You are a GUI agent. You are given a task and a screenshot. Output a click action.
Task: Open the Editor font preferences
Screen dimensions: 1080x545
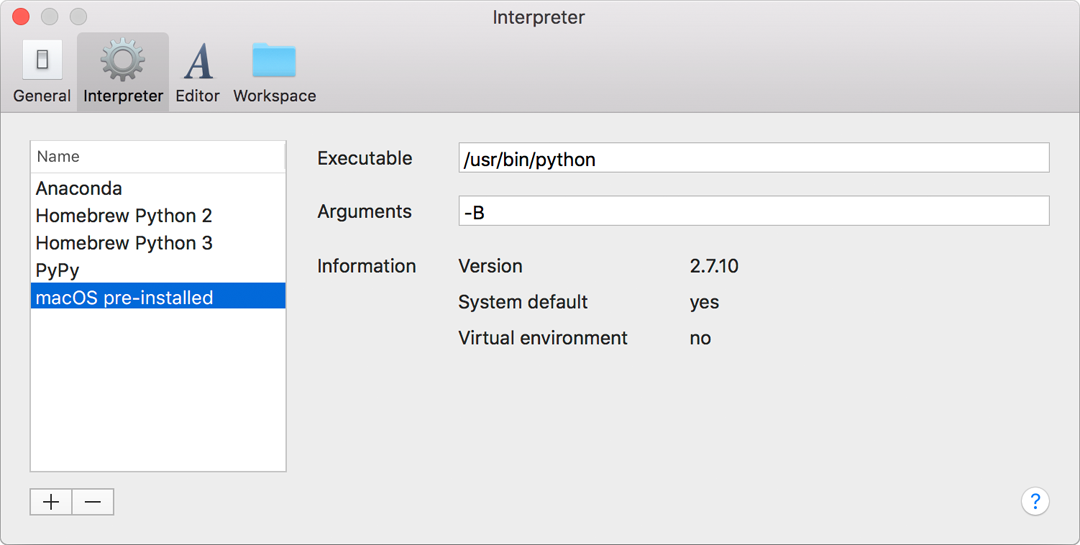198,72
